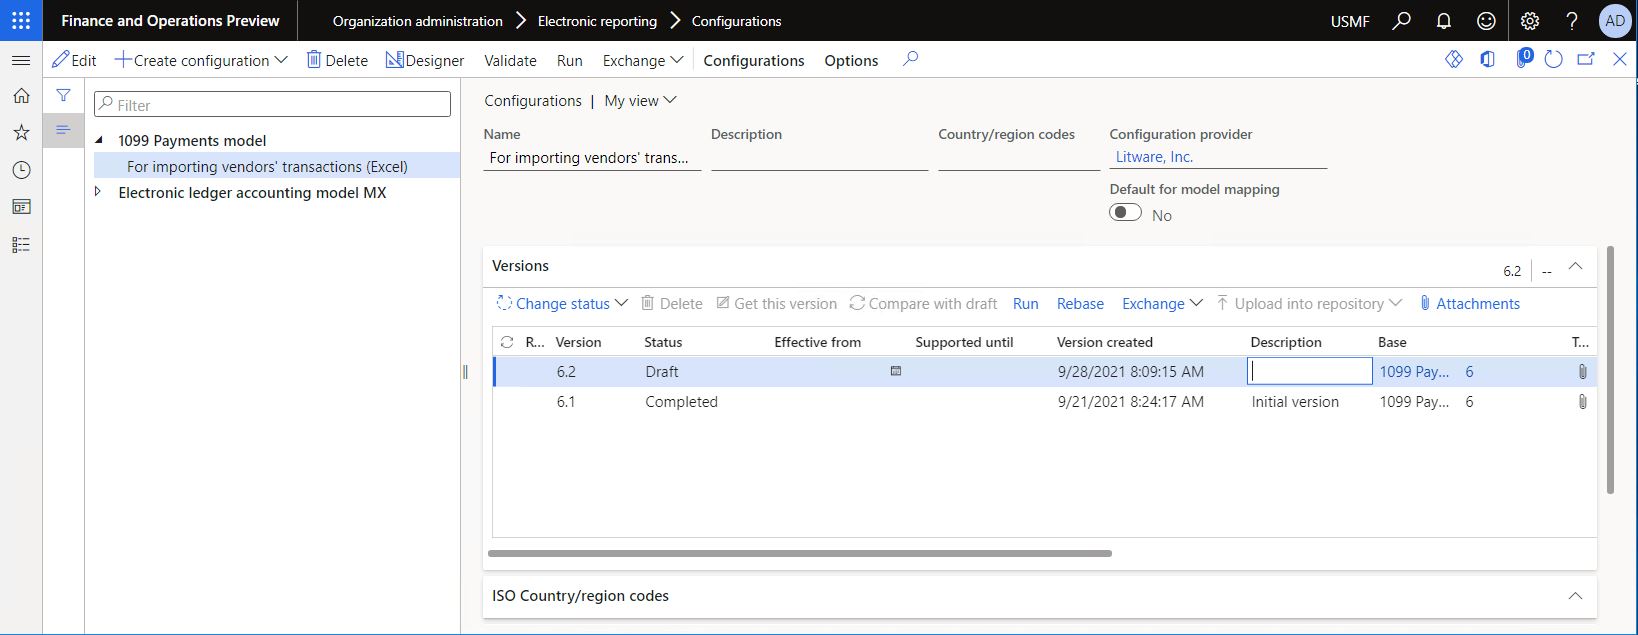Open the attachments badge icon with zero count

pos(1523,59)
